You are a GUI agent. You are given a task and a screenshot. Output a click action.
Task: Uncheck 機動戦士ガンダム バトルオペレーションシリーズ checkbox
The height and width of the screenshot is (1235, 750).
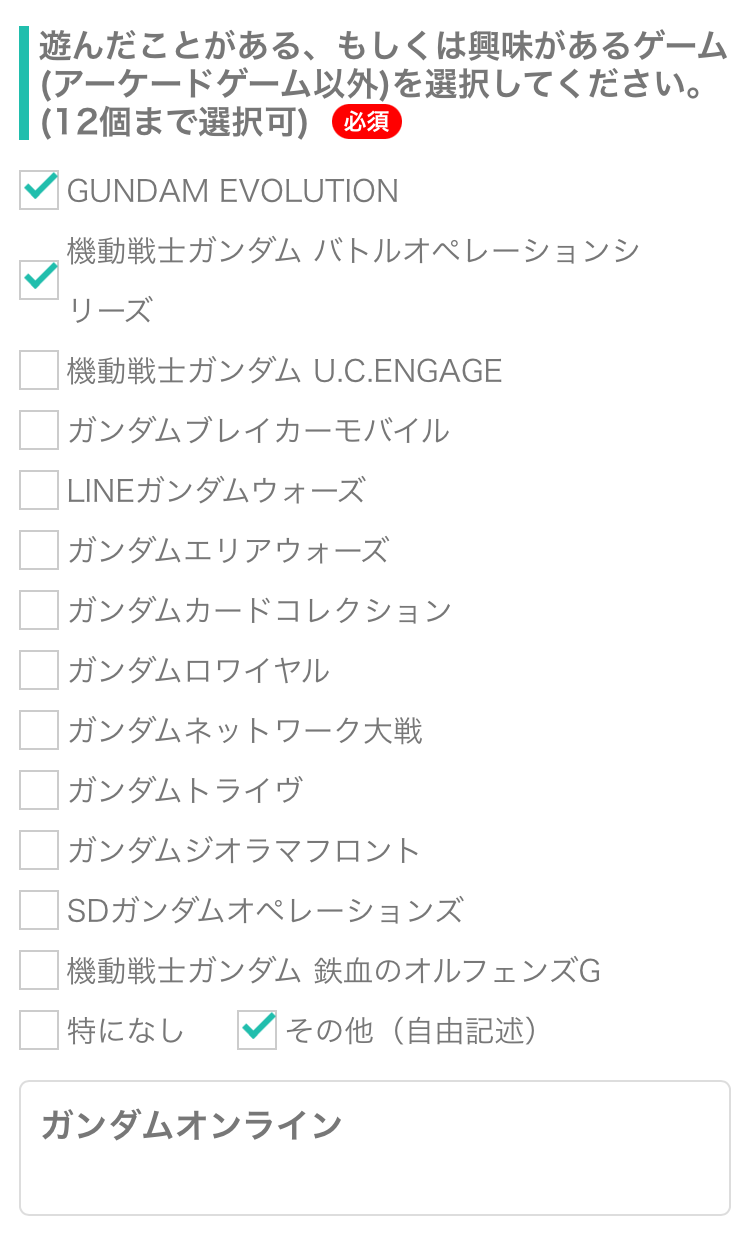(39, 280)
